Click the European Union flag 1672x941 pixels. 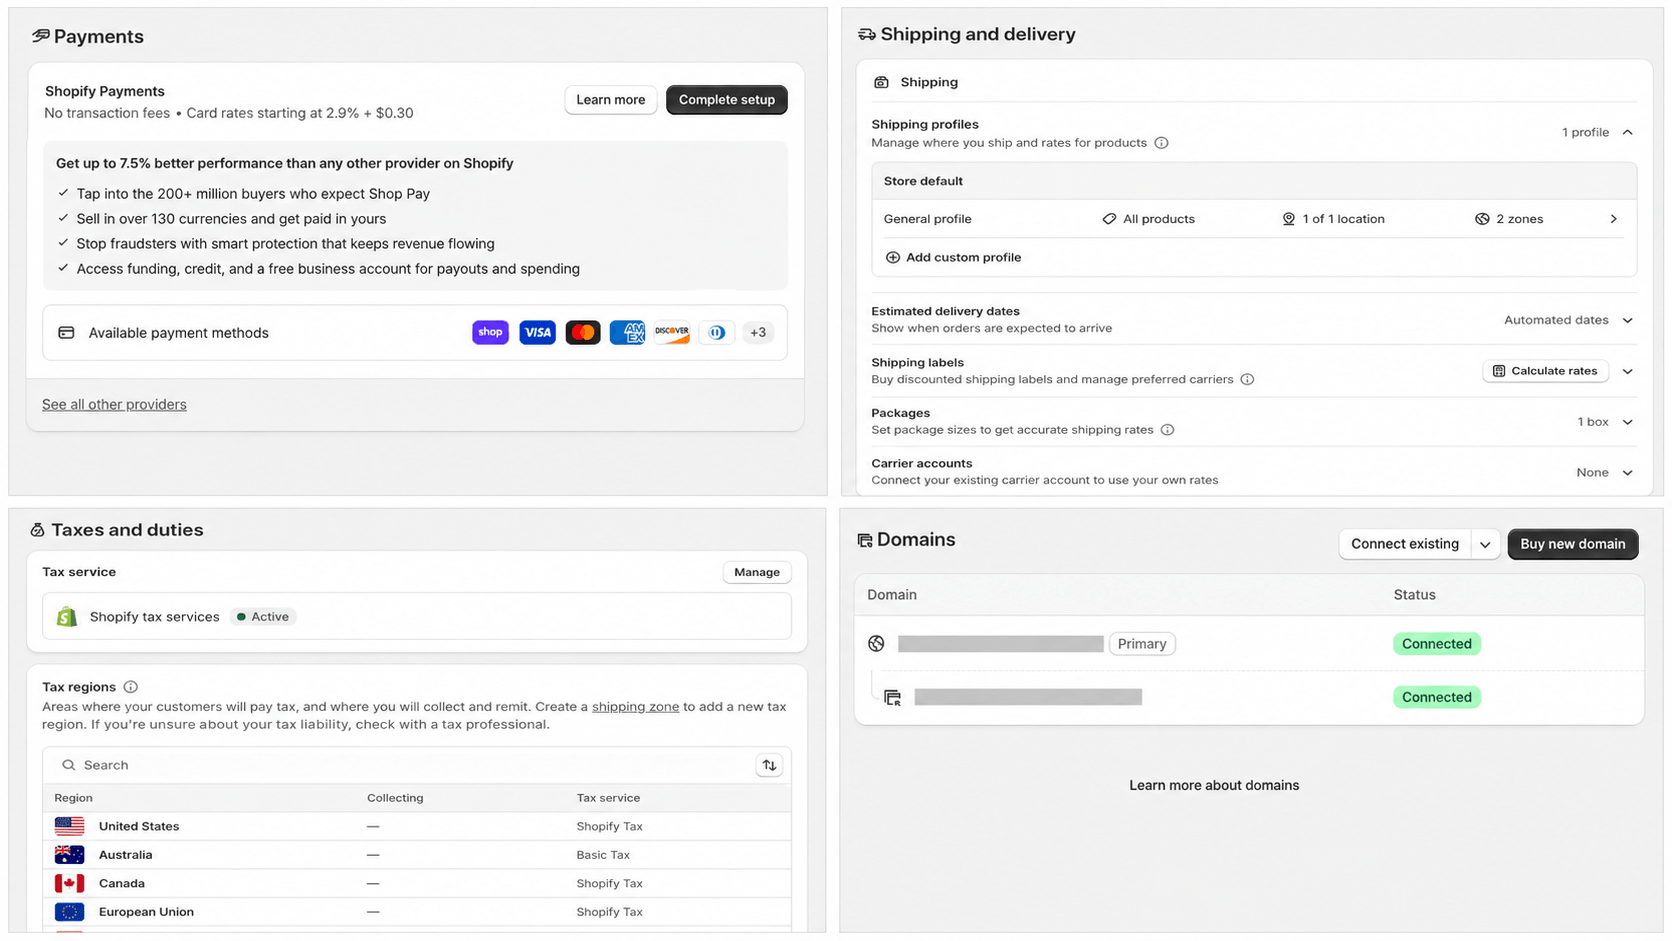point(69,912)
